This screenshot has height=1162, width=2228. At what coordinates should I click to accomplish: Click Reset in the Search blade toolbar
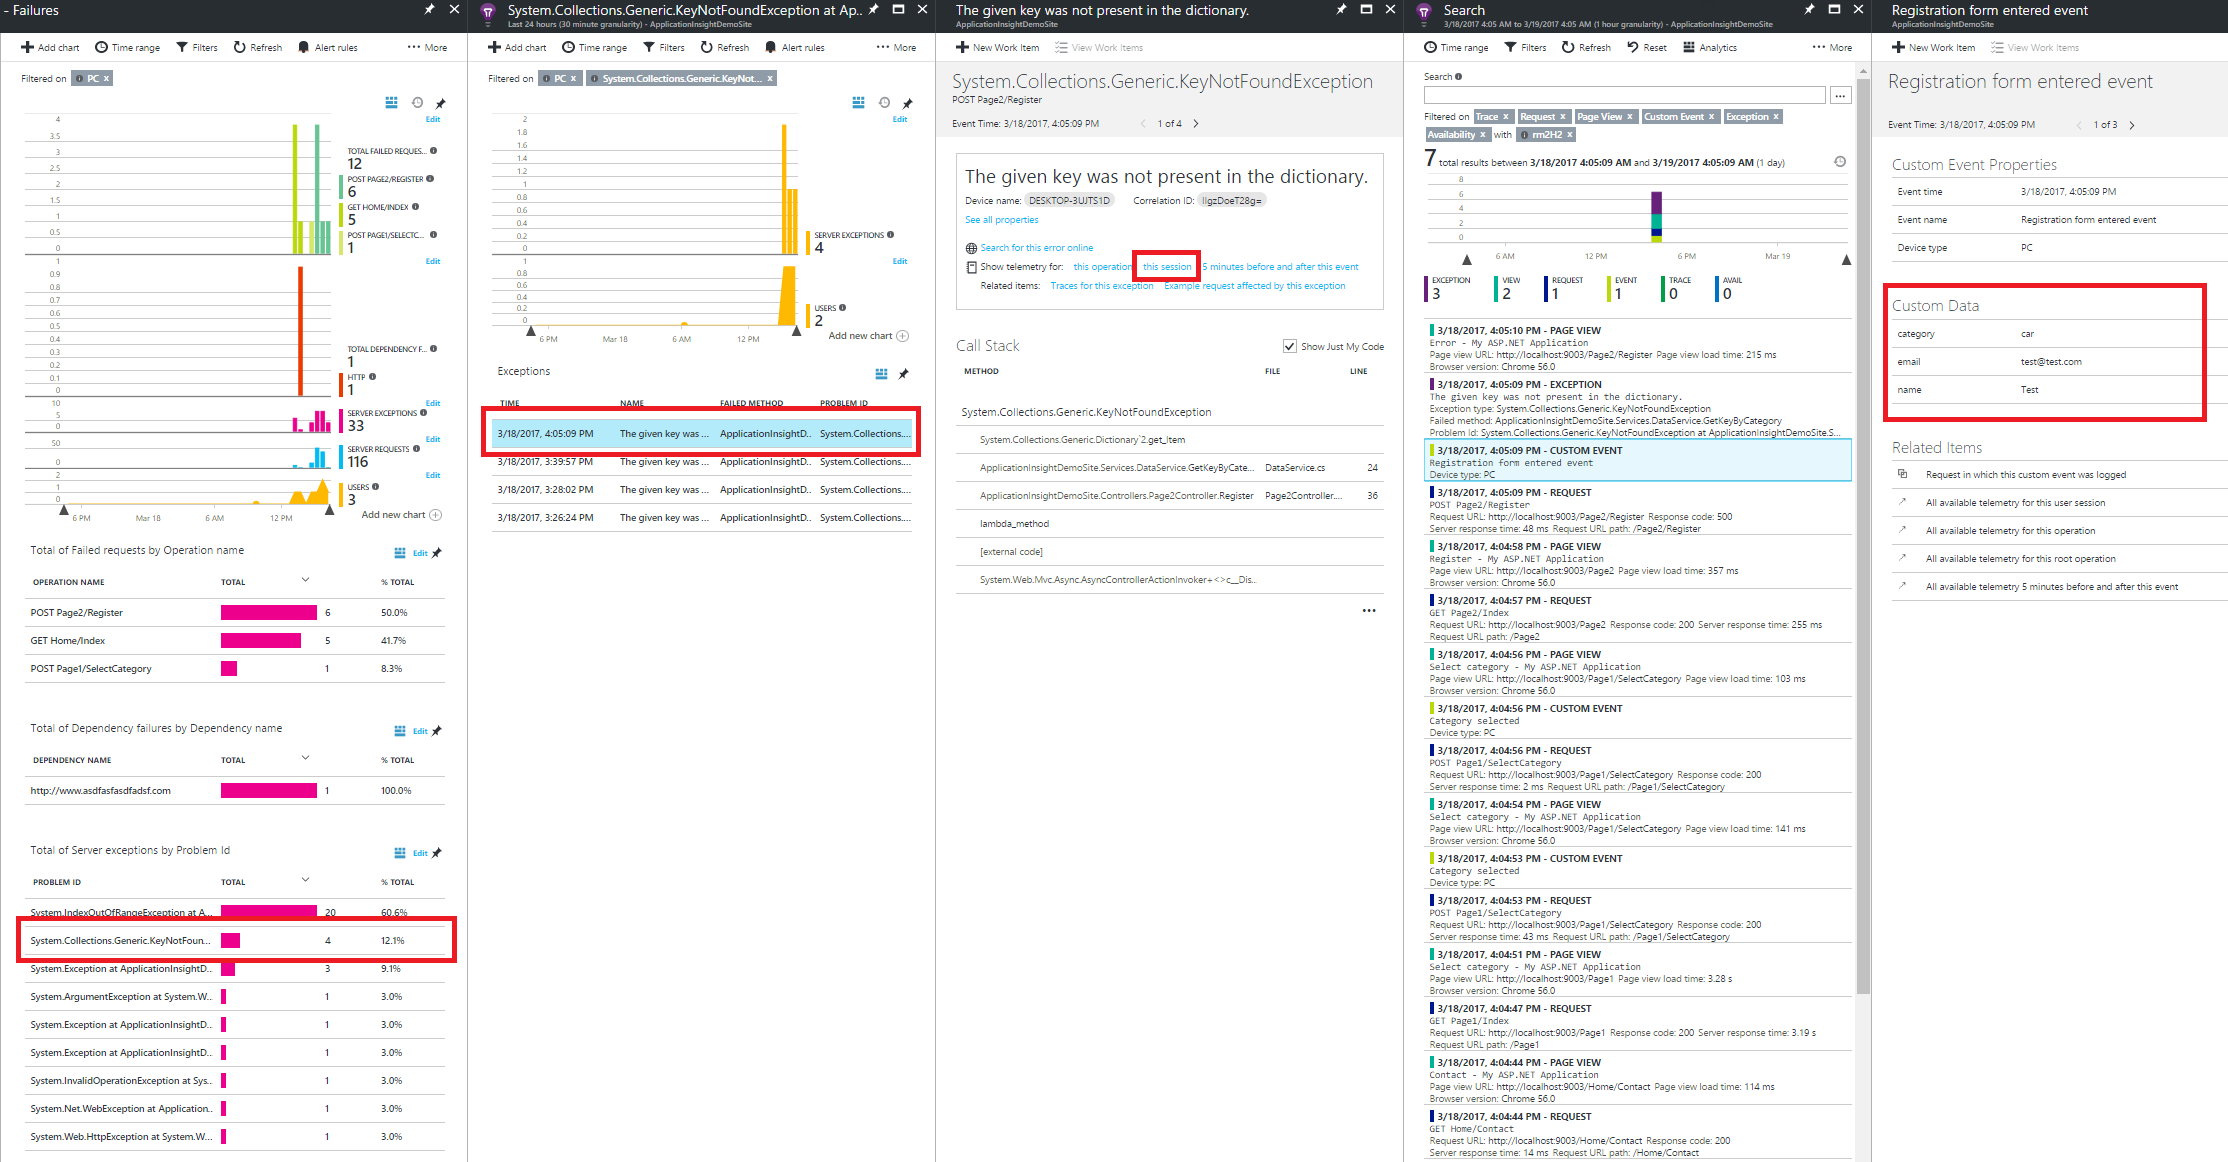[x=1647, y=47]
